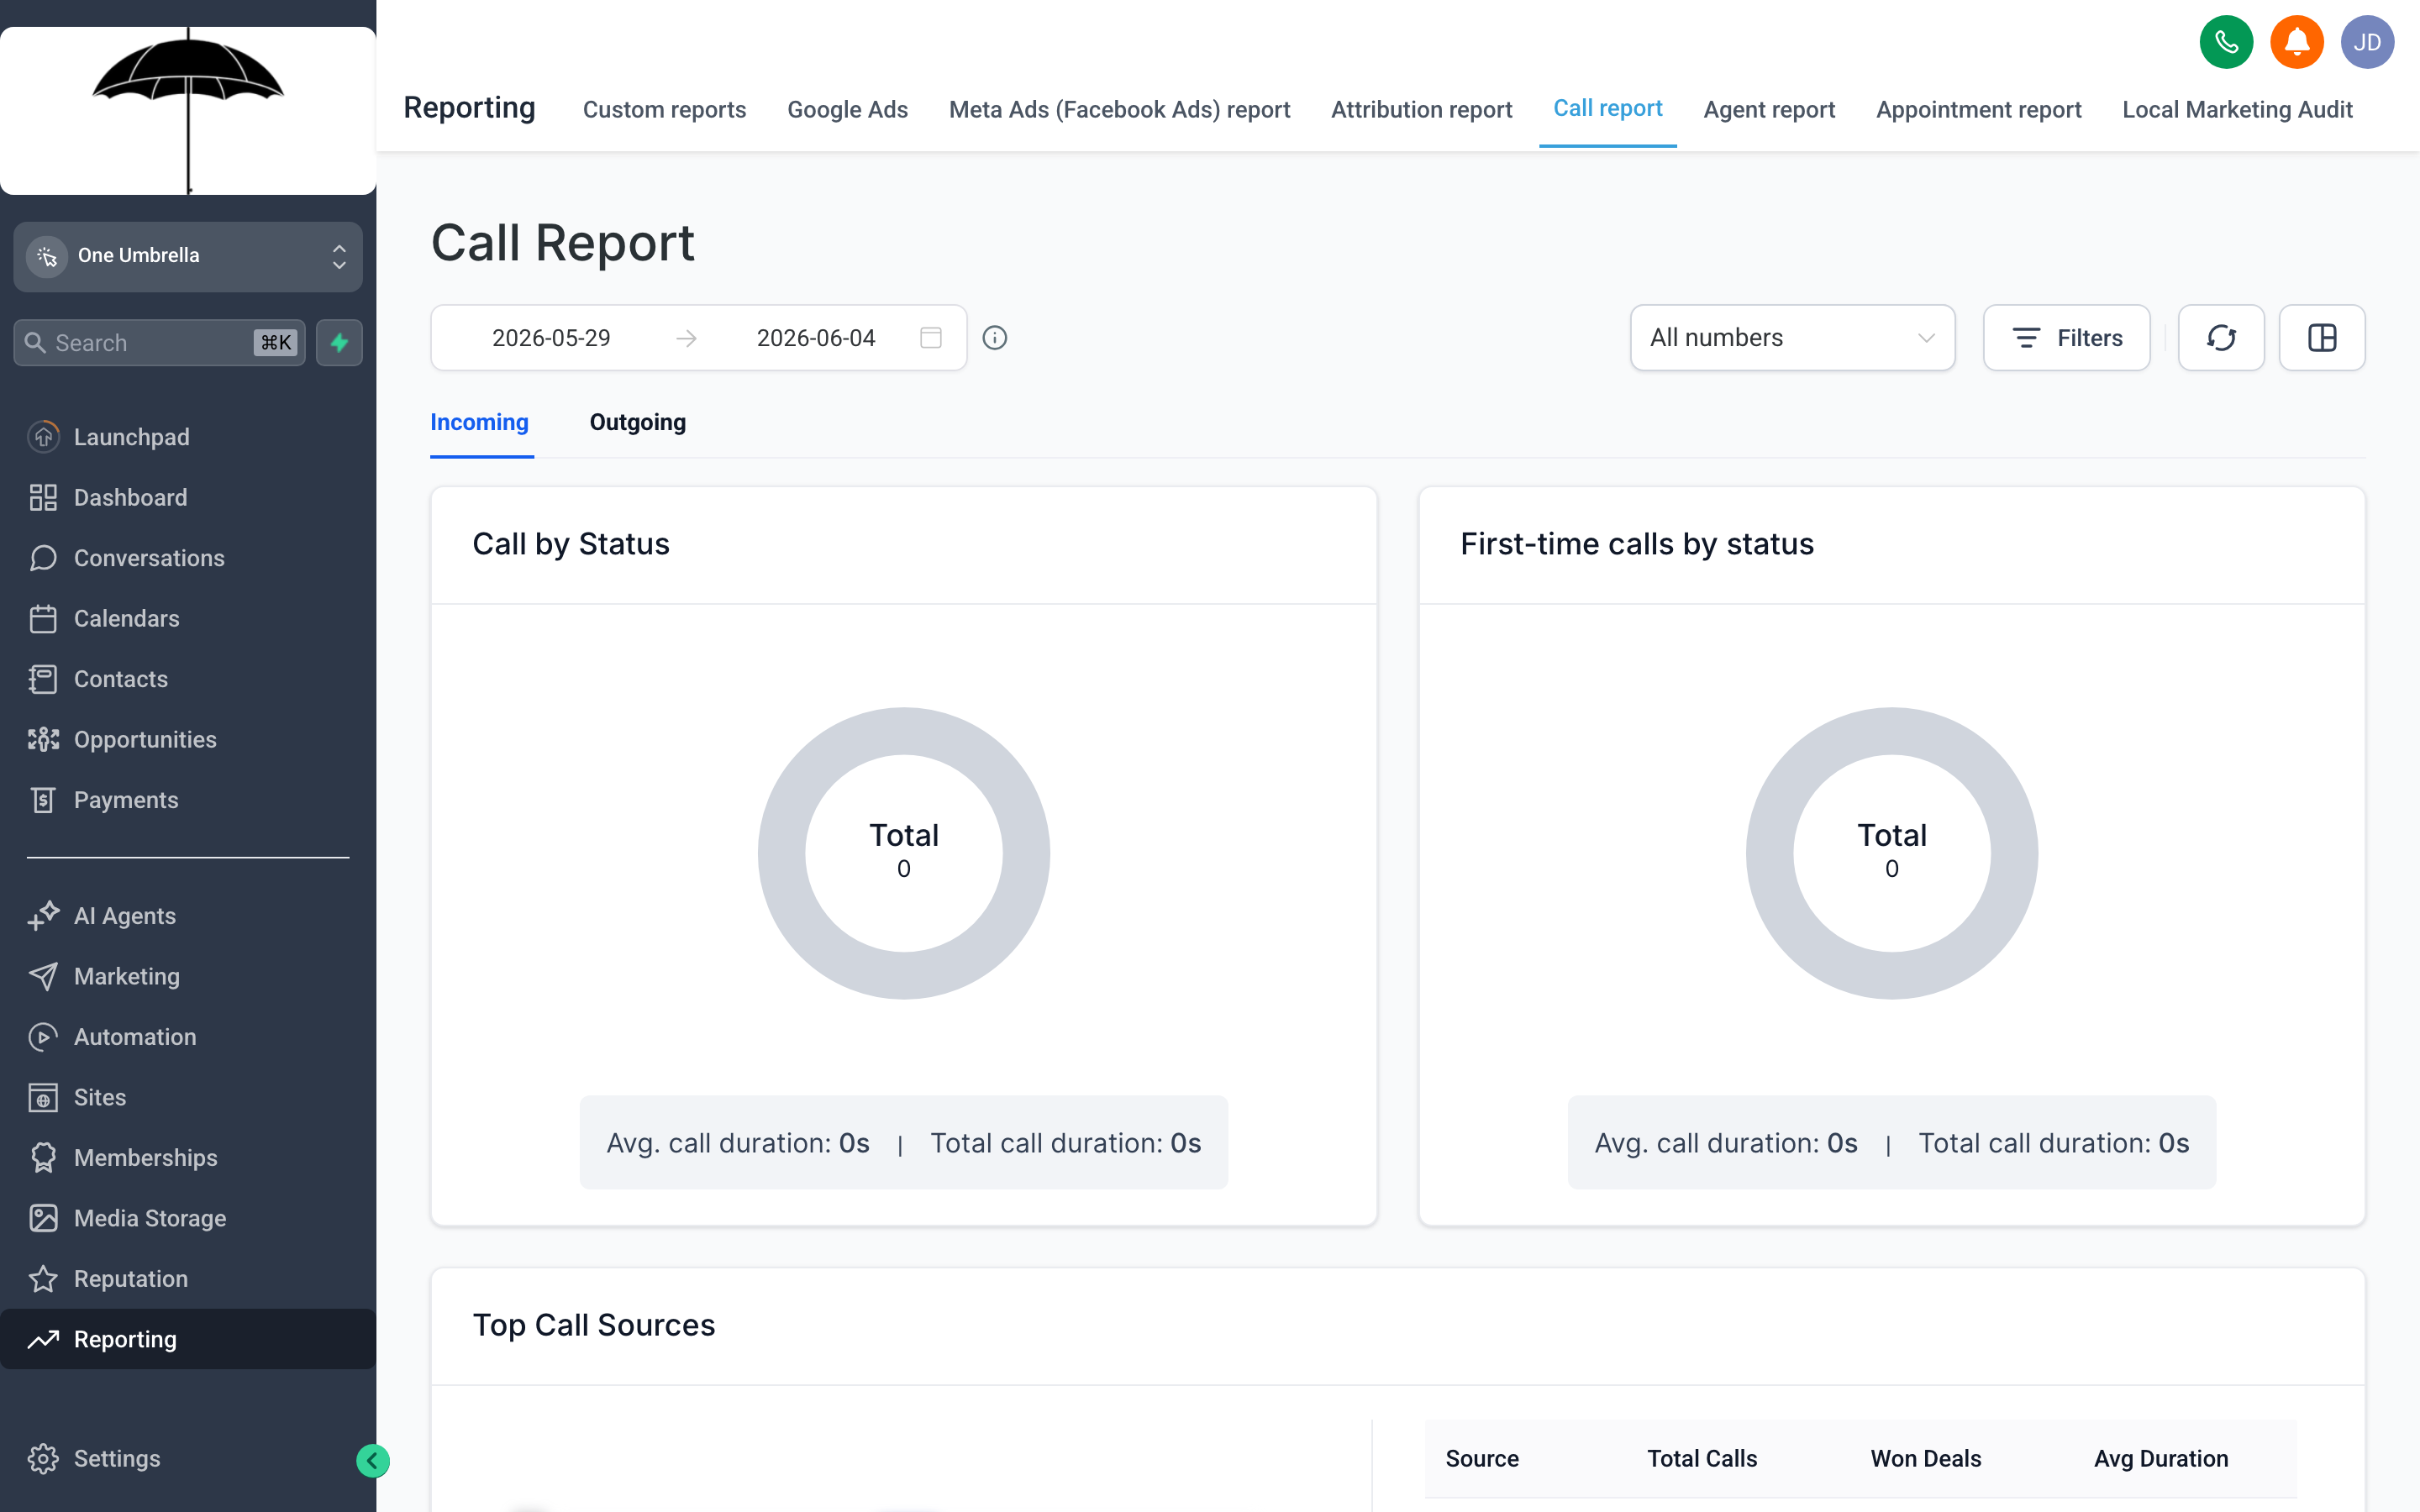The width and height of the screenshot is (2420, 1512).
Task: Click the green phone dialer icon
Action: coord(2226,42)
